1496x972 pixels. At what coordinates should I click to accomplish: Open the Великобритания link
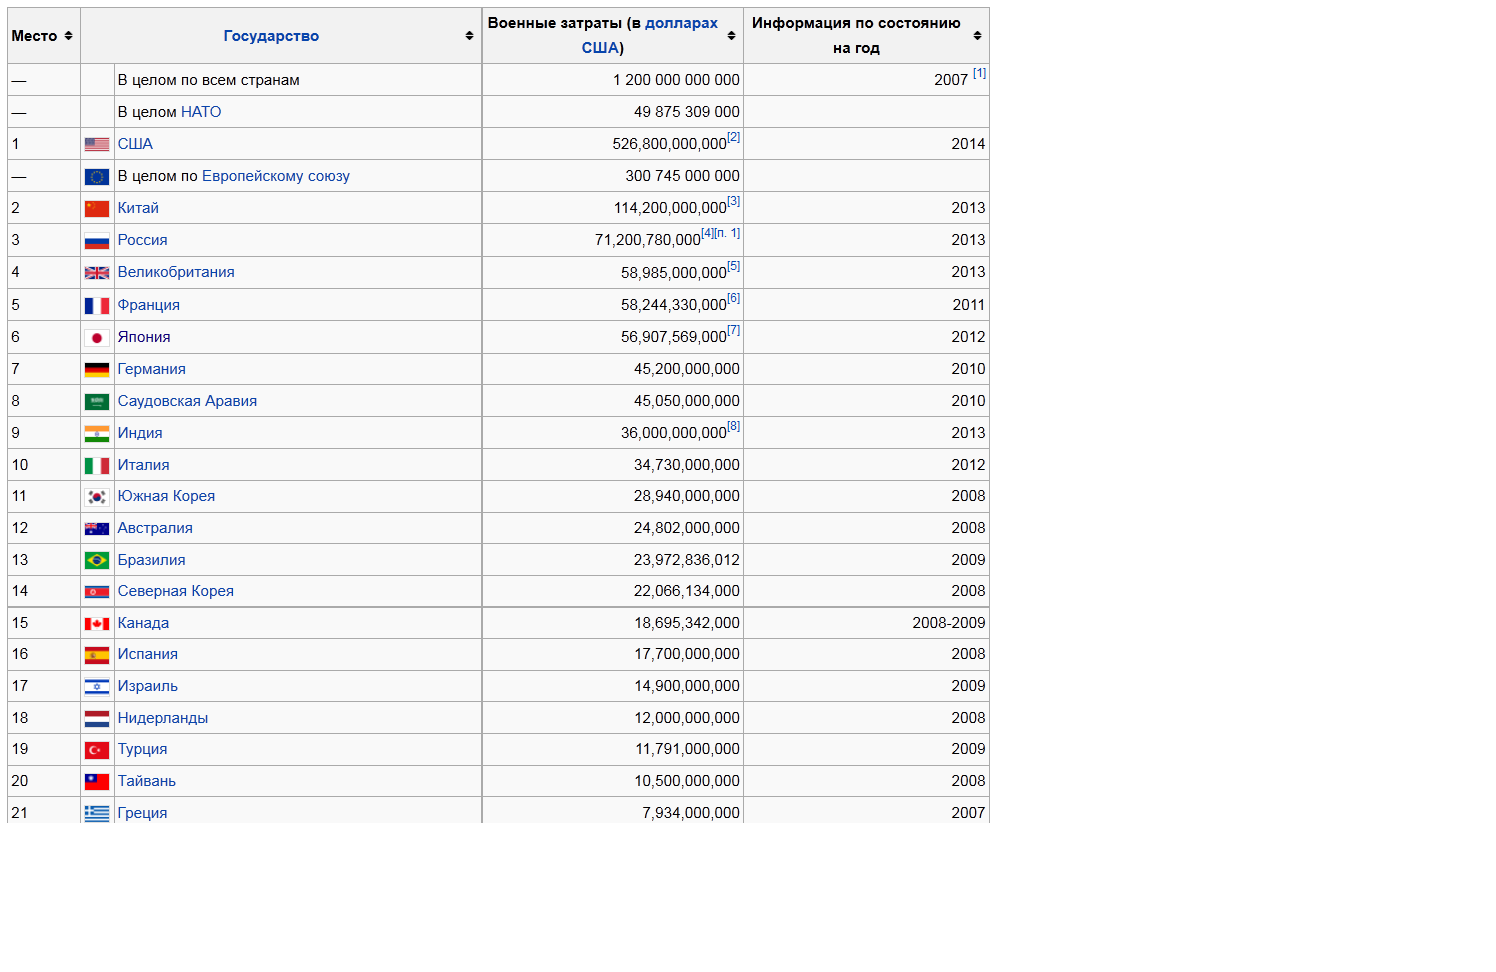(176, 272)
